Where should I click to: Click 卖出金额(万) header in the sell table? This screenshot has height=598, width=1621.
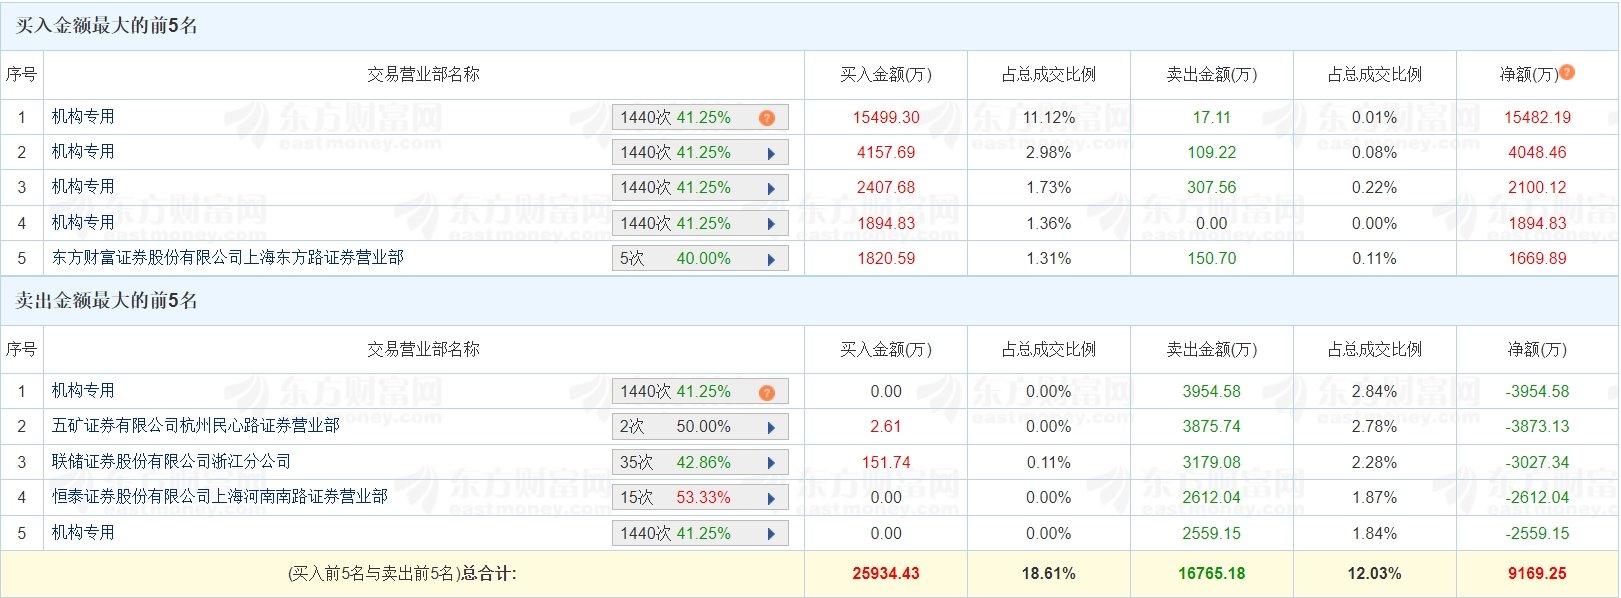pyautogui.click(x=1211, y=350)
